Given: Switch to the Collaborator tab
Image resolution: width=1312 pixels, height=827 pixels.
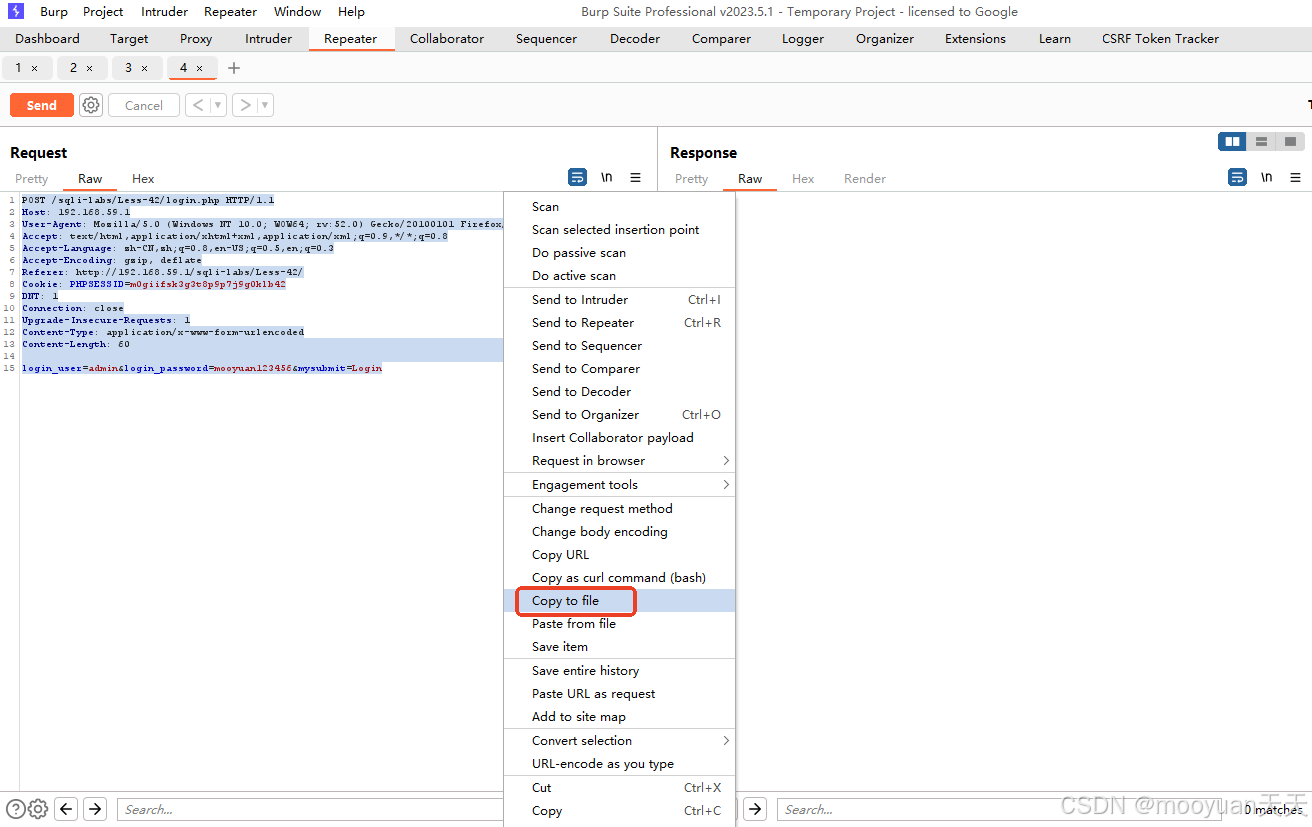Looking at the screenshot, I should click(447, 39).
